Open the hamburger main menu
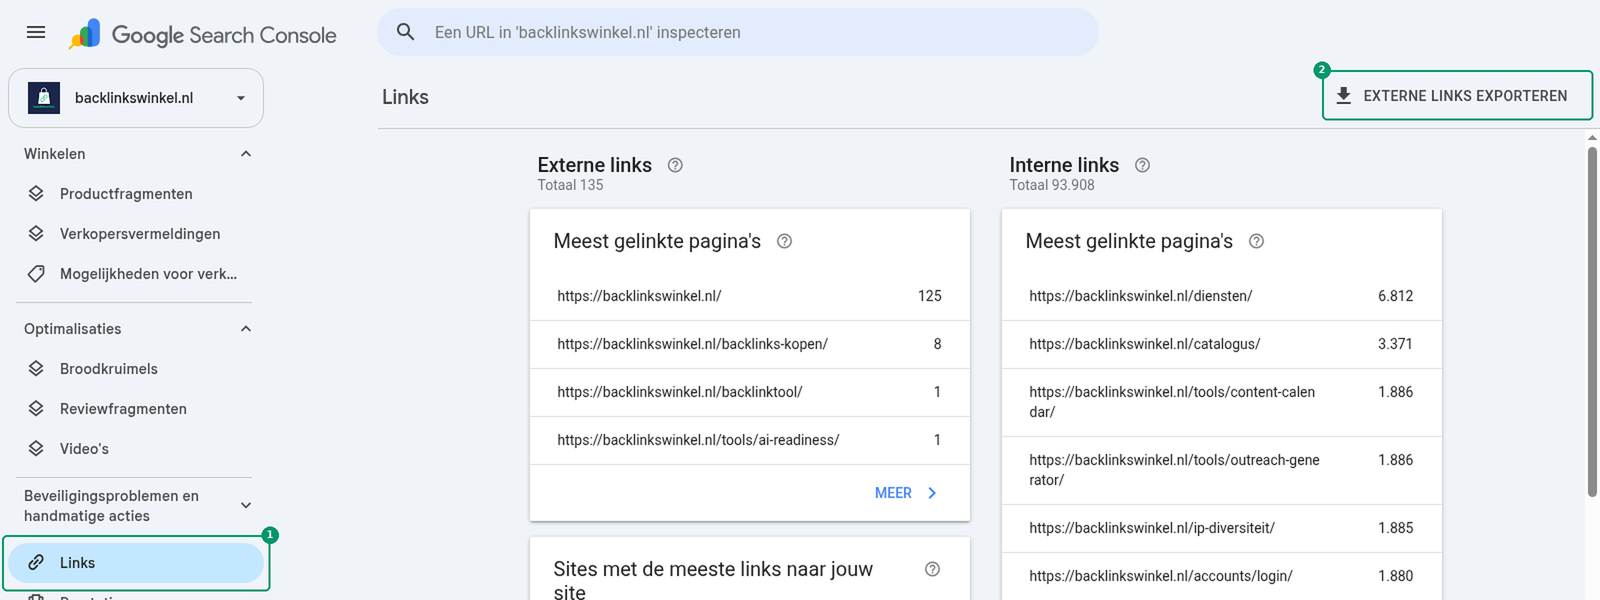This screenshot has width=1600, height=600. 36,32
